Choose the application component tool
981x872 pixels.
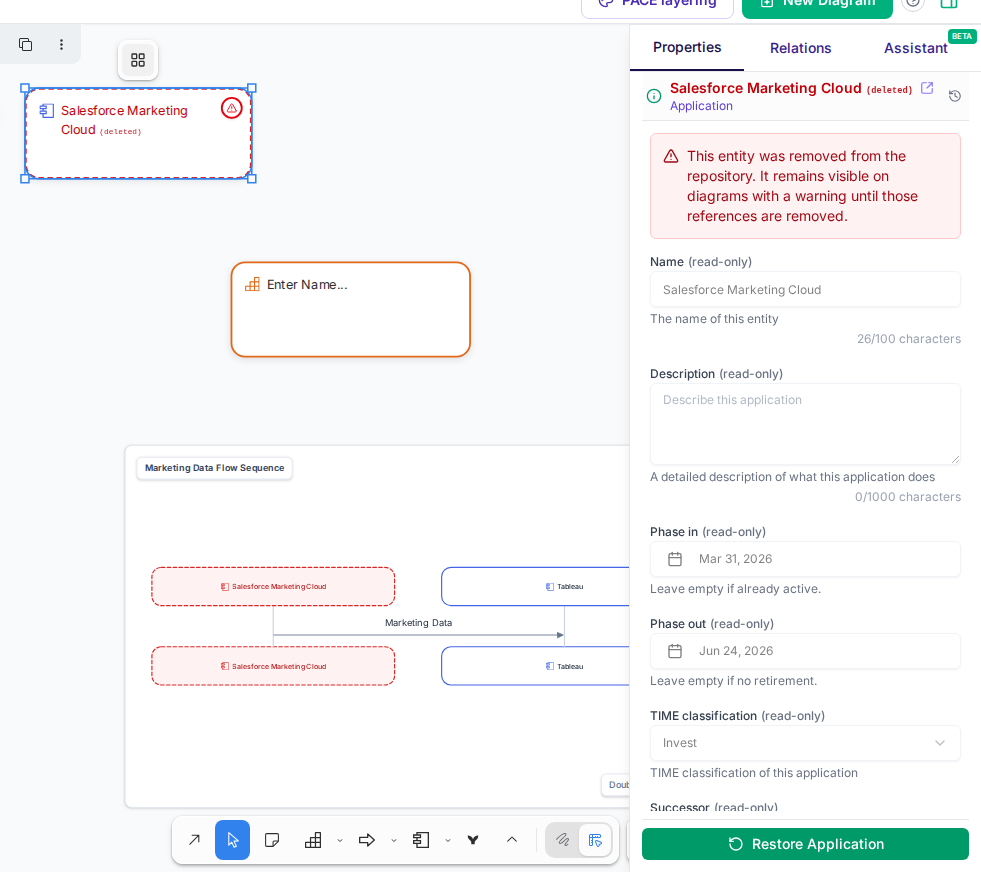coord(421,839)
